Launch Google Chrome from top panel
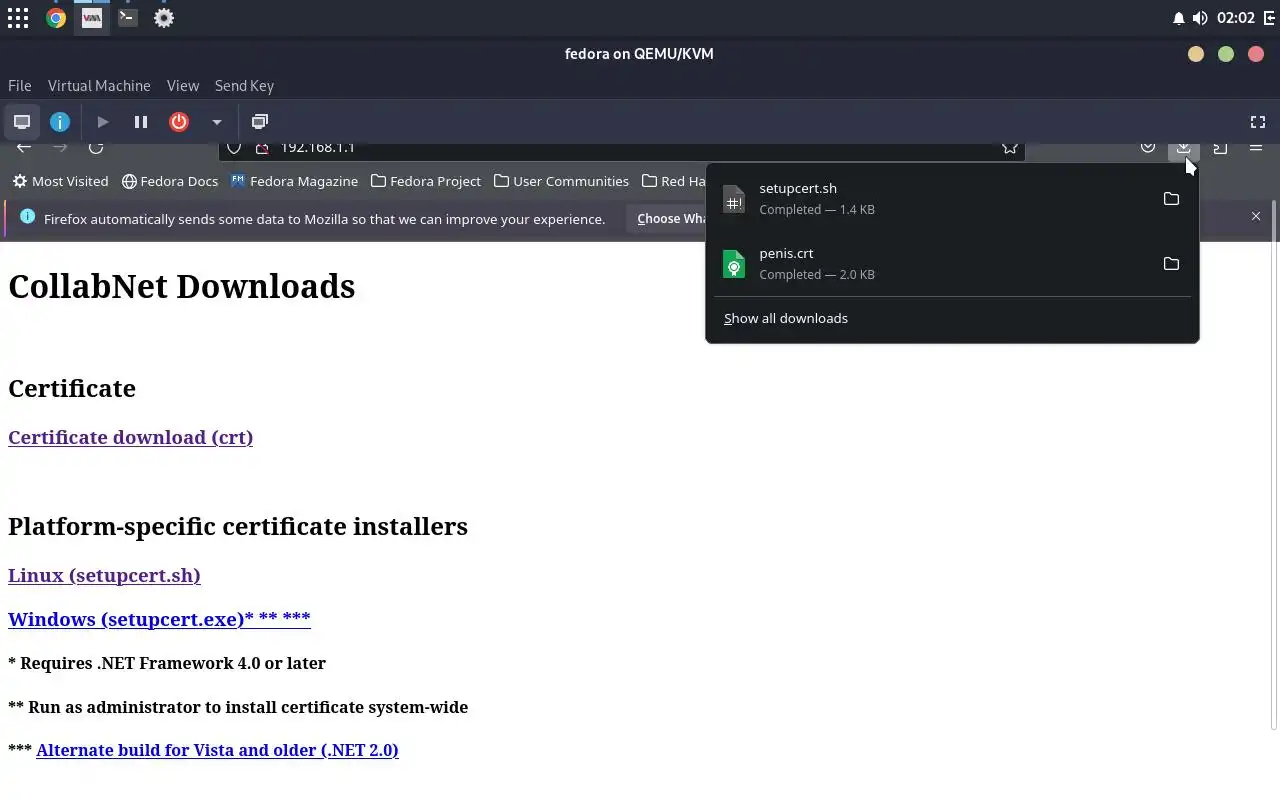 tap(56, 18)
